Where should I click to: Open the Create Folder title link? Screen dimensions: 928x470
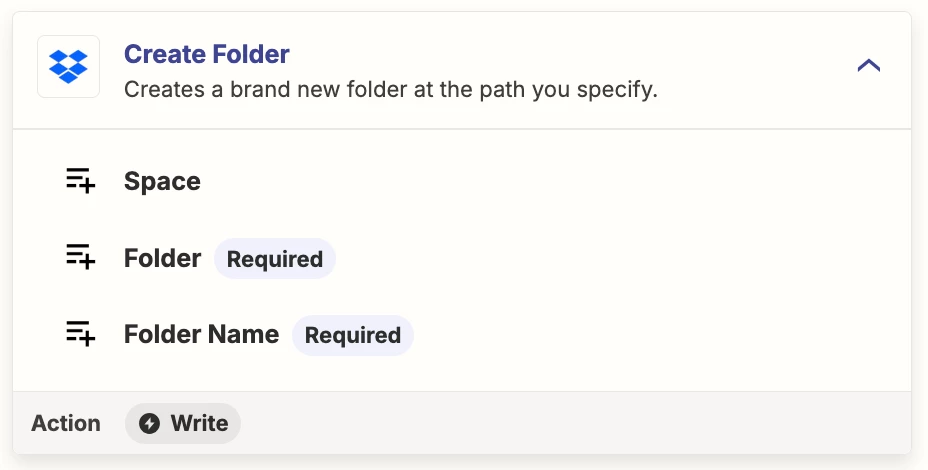207,54
